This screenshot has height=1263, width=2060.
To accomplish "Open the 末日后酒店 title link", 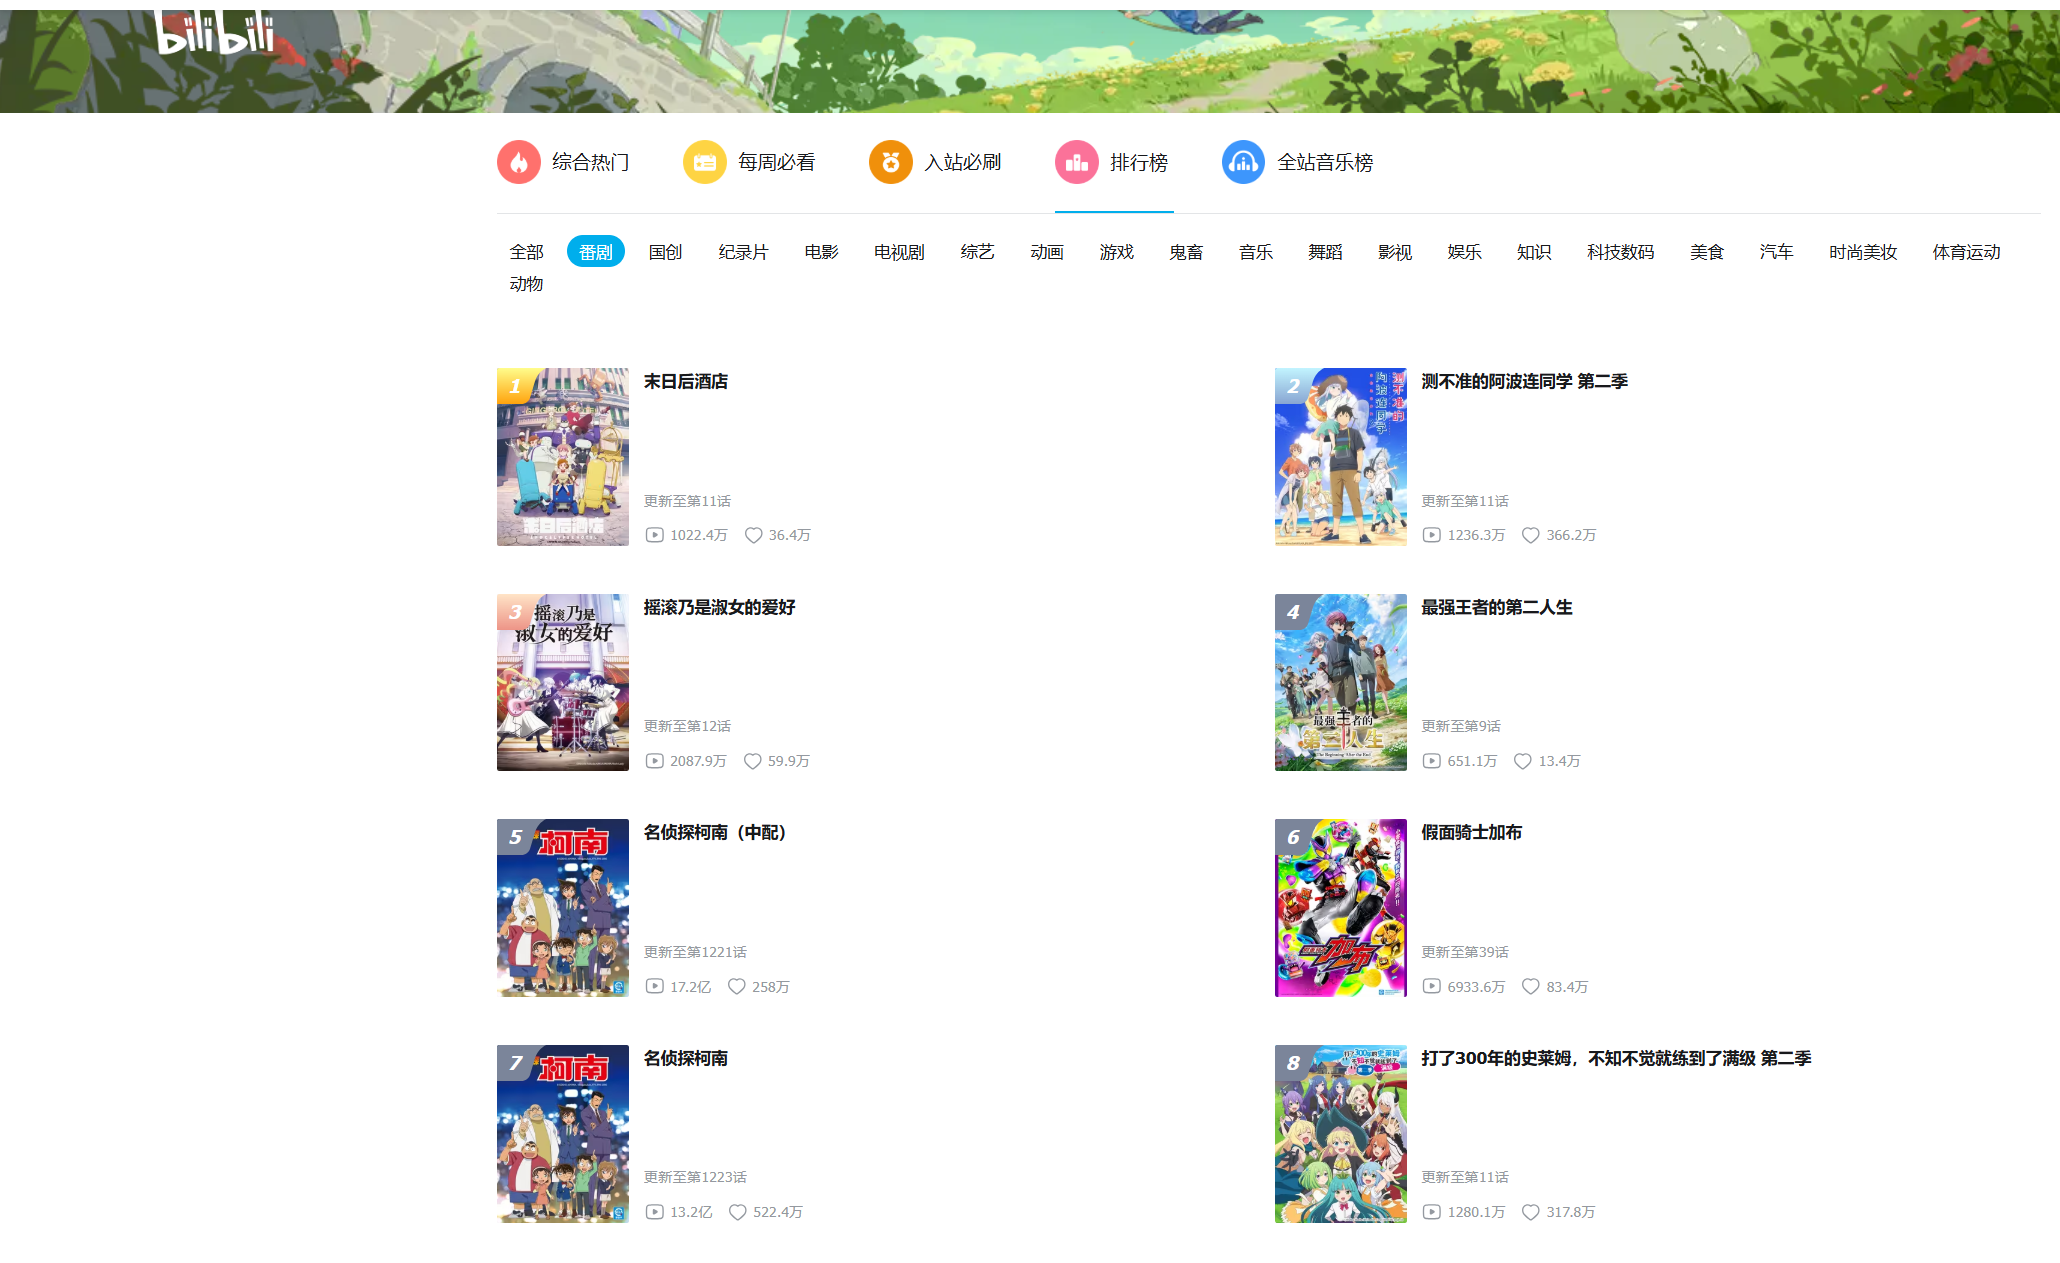I will (686, 382).
